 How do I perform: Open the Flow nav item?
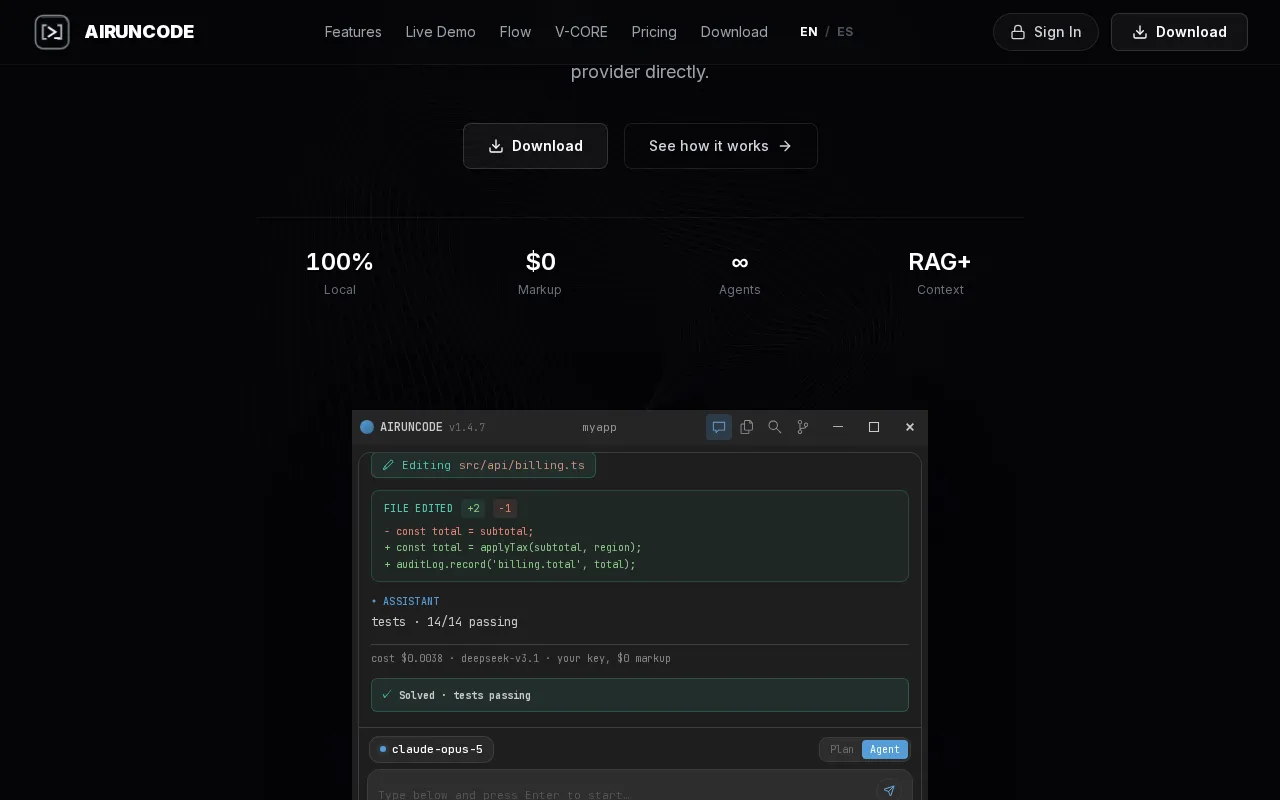pos(515,32)
